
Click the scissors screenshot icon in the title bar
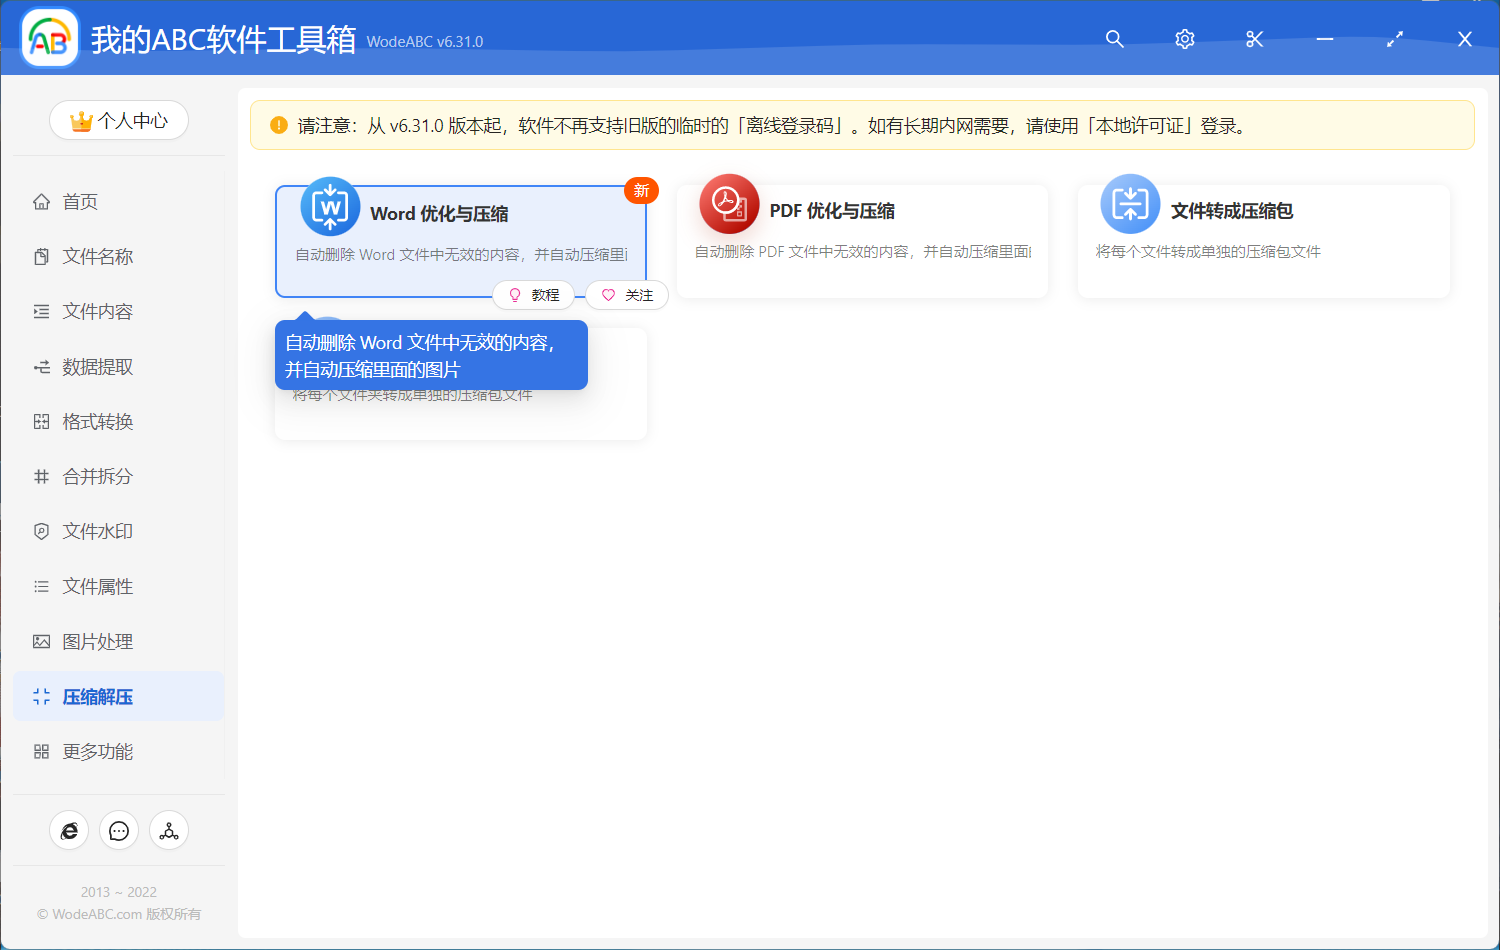[1254, 39]
